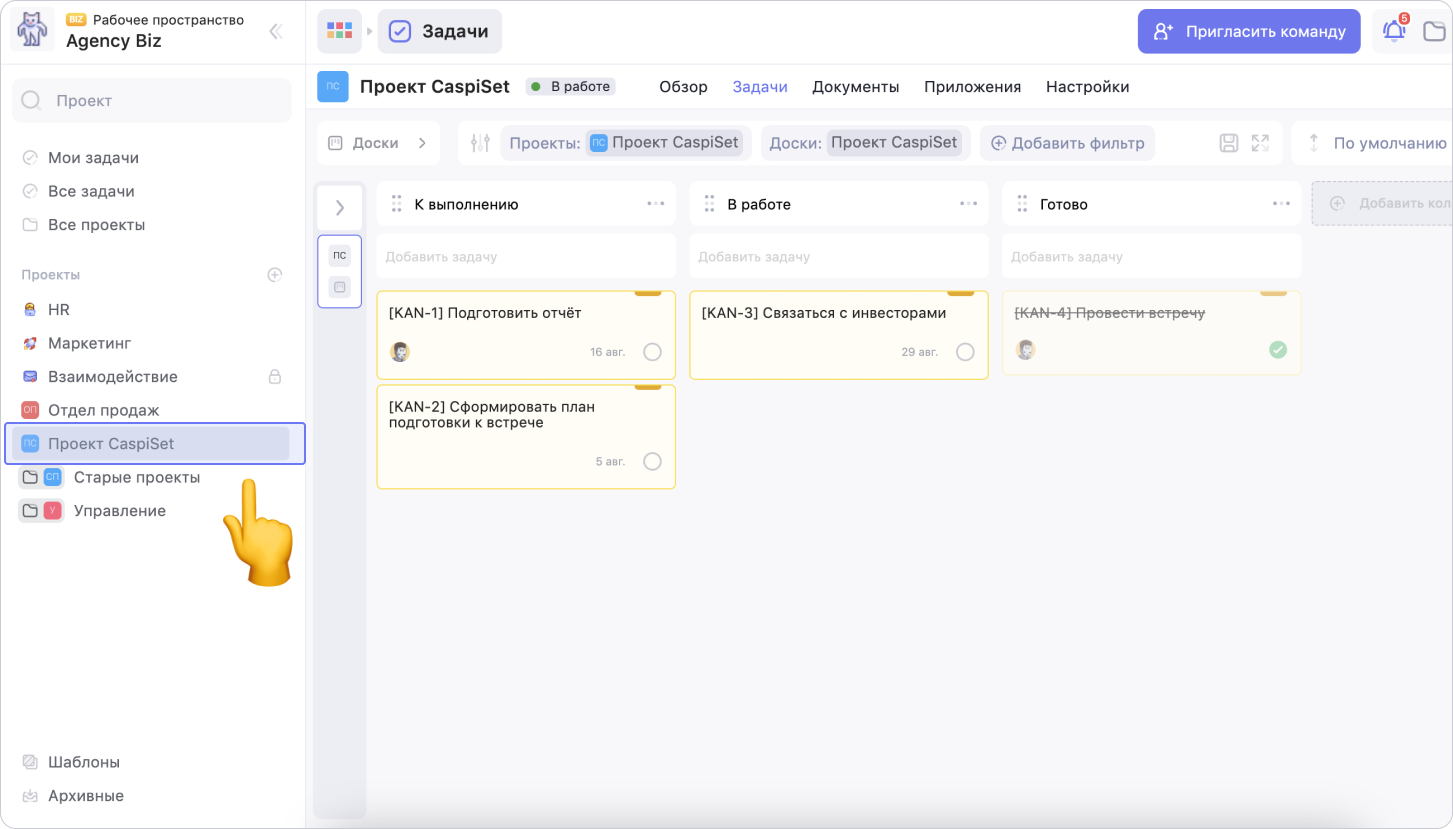Expand the Доски view selector
Viewport: 1453px width, 829px height.
click(378, 143)
